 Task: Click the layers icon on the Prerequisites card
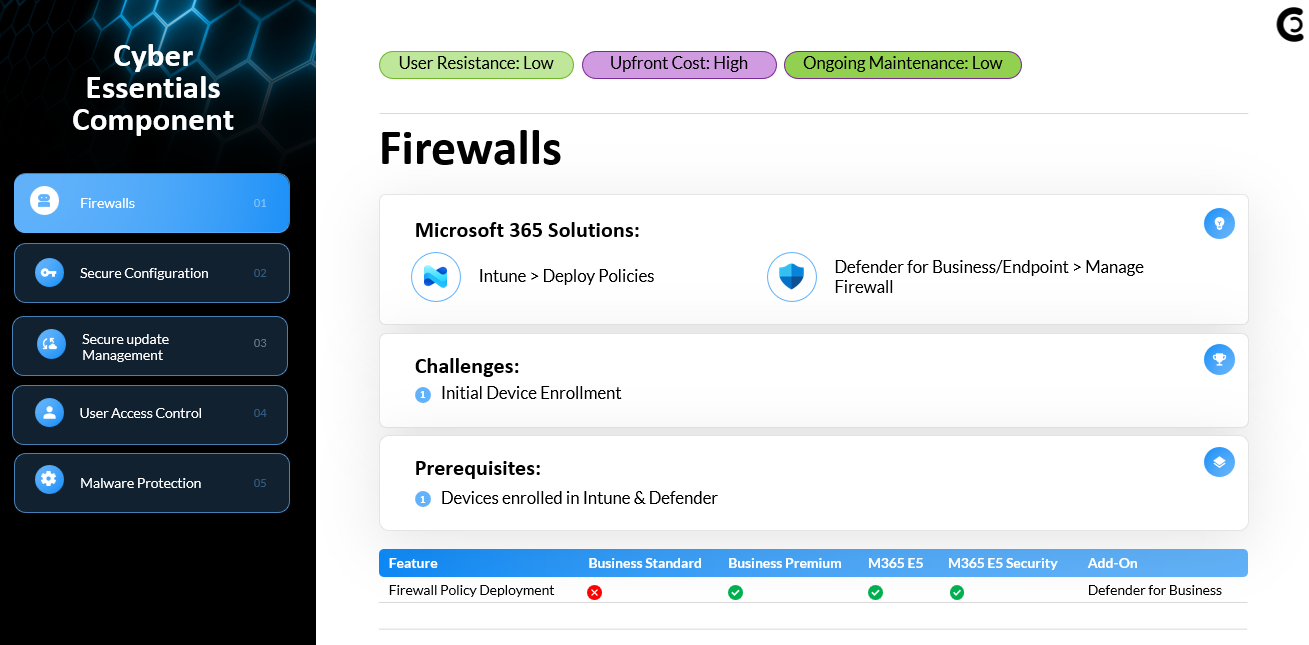[x=1219, y=461]
